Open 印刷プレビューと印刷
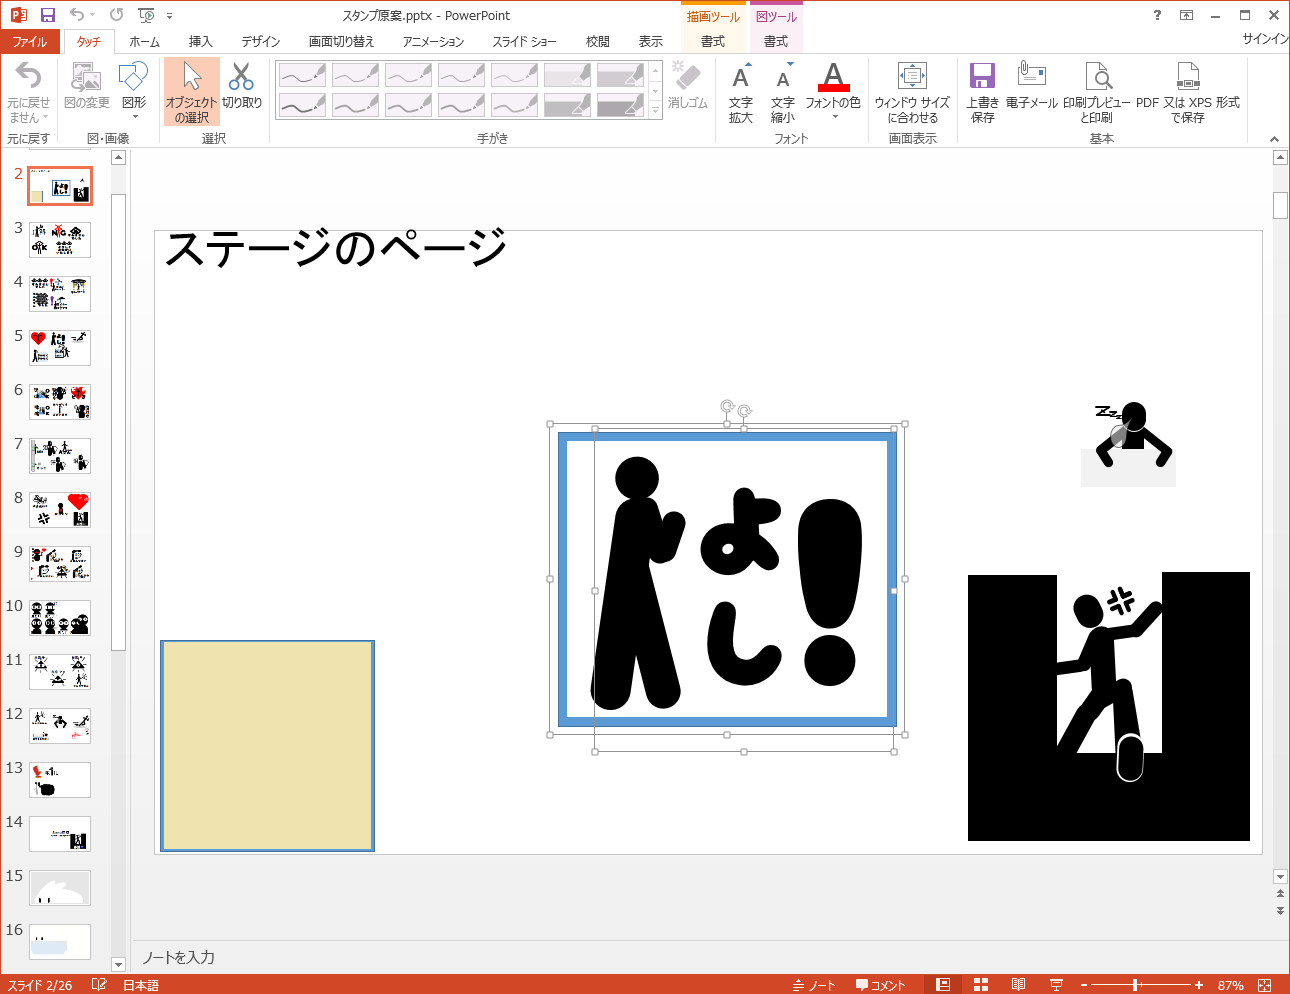This screenshot has width=1290, height=994. point(1098,88)
